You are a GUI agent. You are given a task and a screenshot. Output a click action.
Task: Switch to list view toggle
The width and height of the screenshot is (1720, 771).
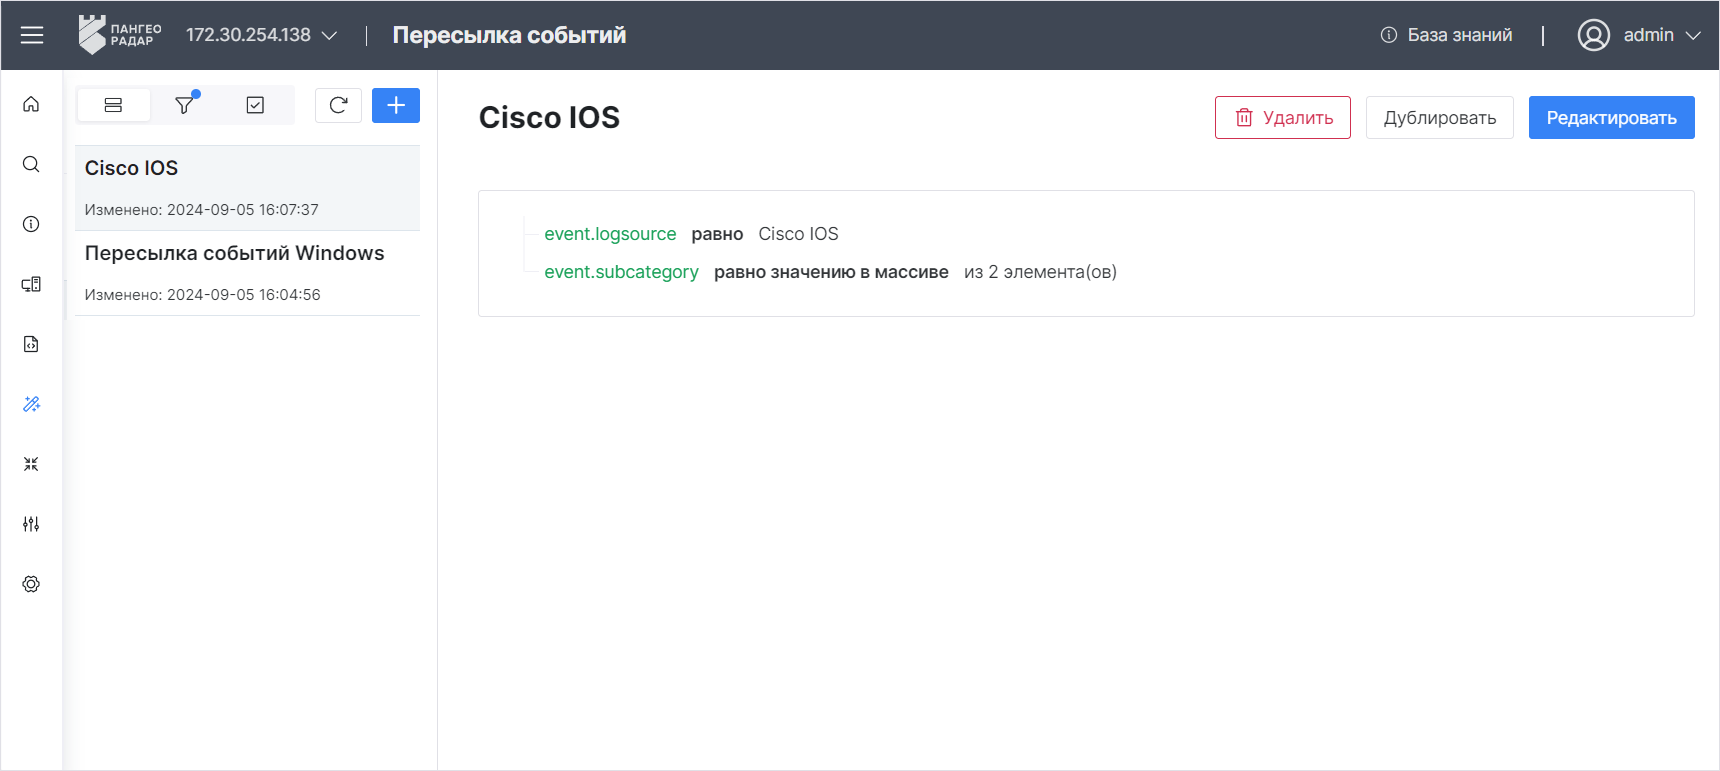pos(113,105)
